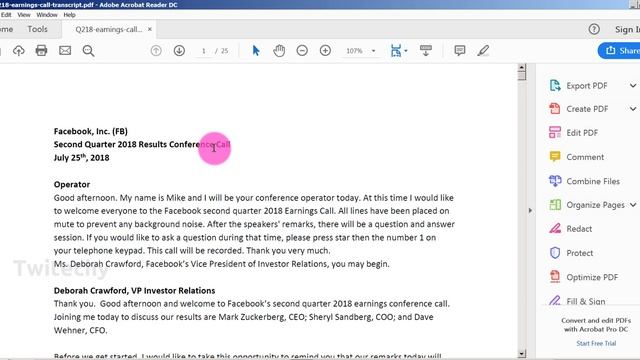The height and width of the screenshot is (360, 640).
Task: Switch to the Tools tab
Action: pyautogui.click(x=38, y=29)
